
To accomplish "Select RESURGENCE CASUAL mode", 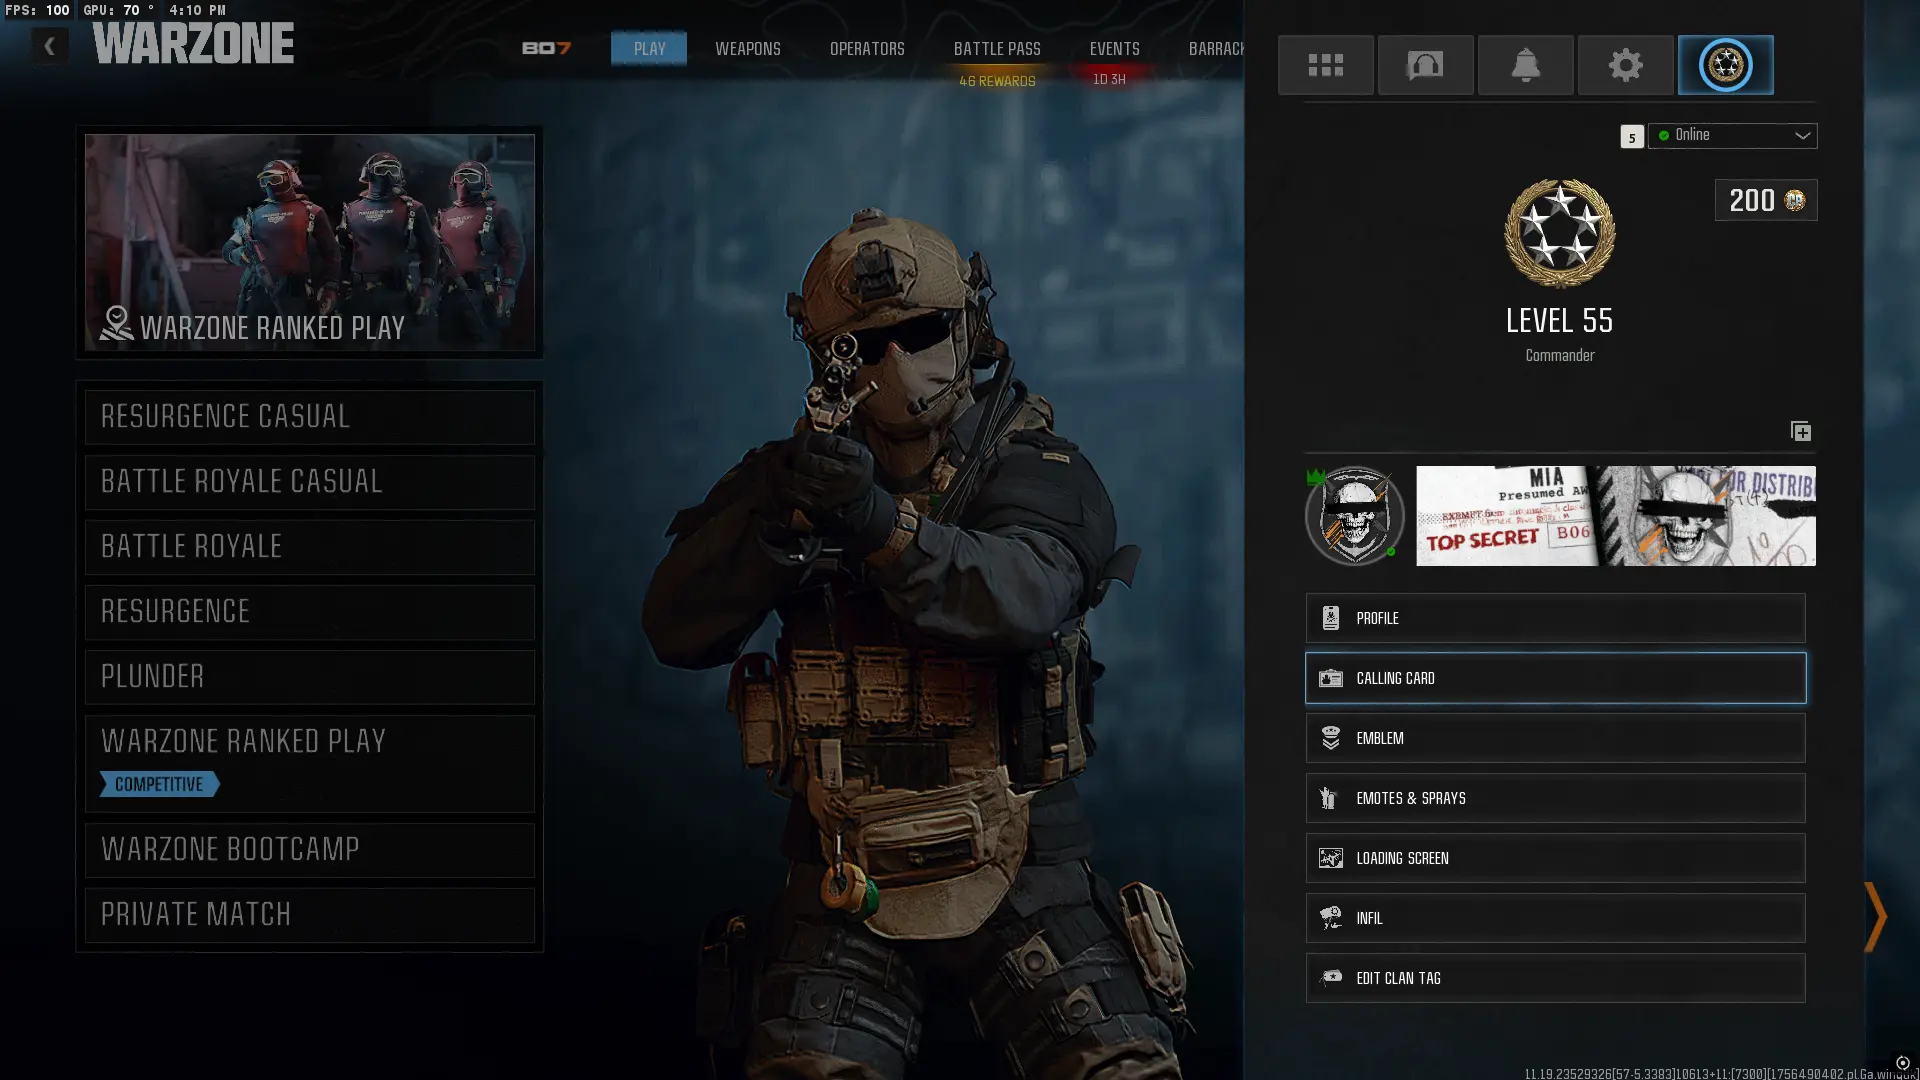I will pyautogui.click(x=310, y=417).
